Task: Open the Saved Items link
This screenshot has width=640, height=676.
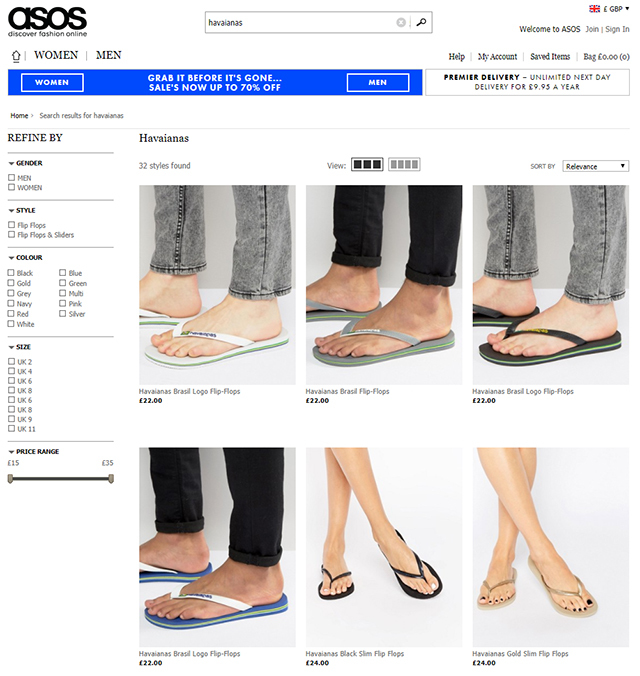Action: (x=550, y=56)
